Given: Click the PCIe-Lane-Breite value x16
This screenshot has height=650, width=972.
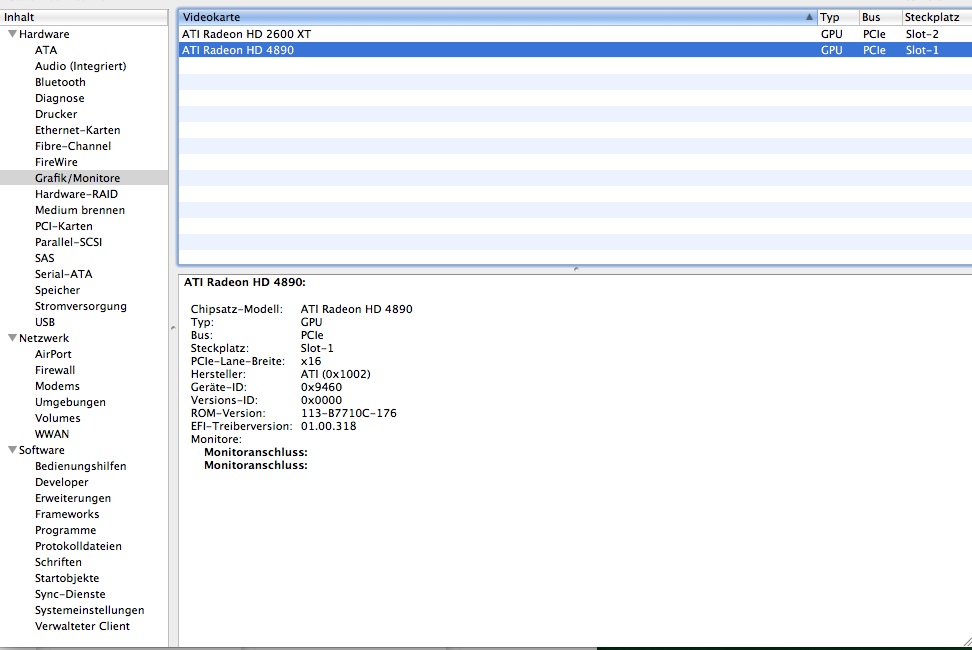Looking at the screenshot, I should (x=311, y=361).
